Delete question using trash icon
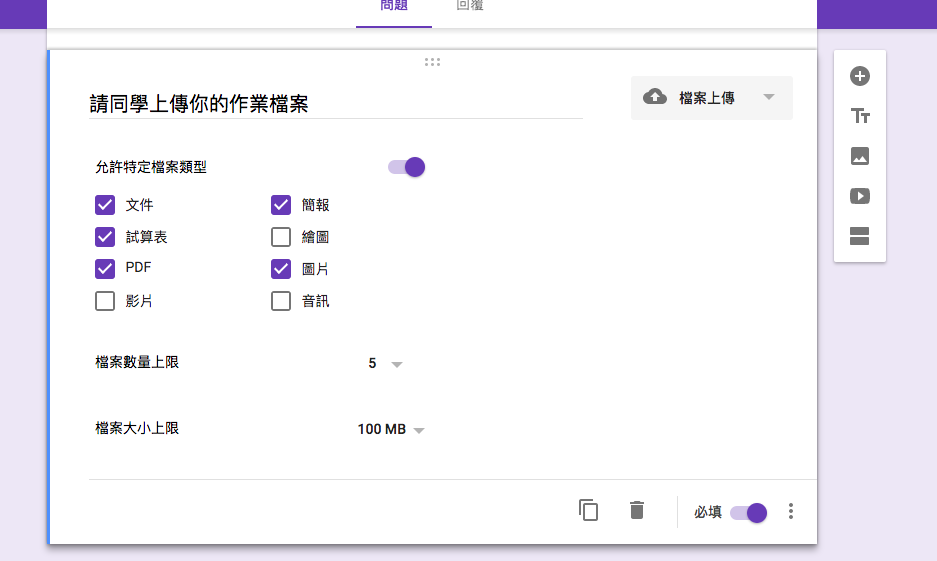Screen dimensions: 937x561 (637, 510)
